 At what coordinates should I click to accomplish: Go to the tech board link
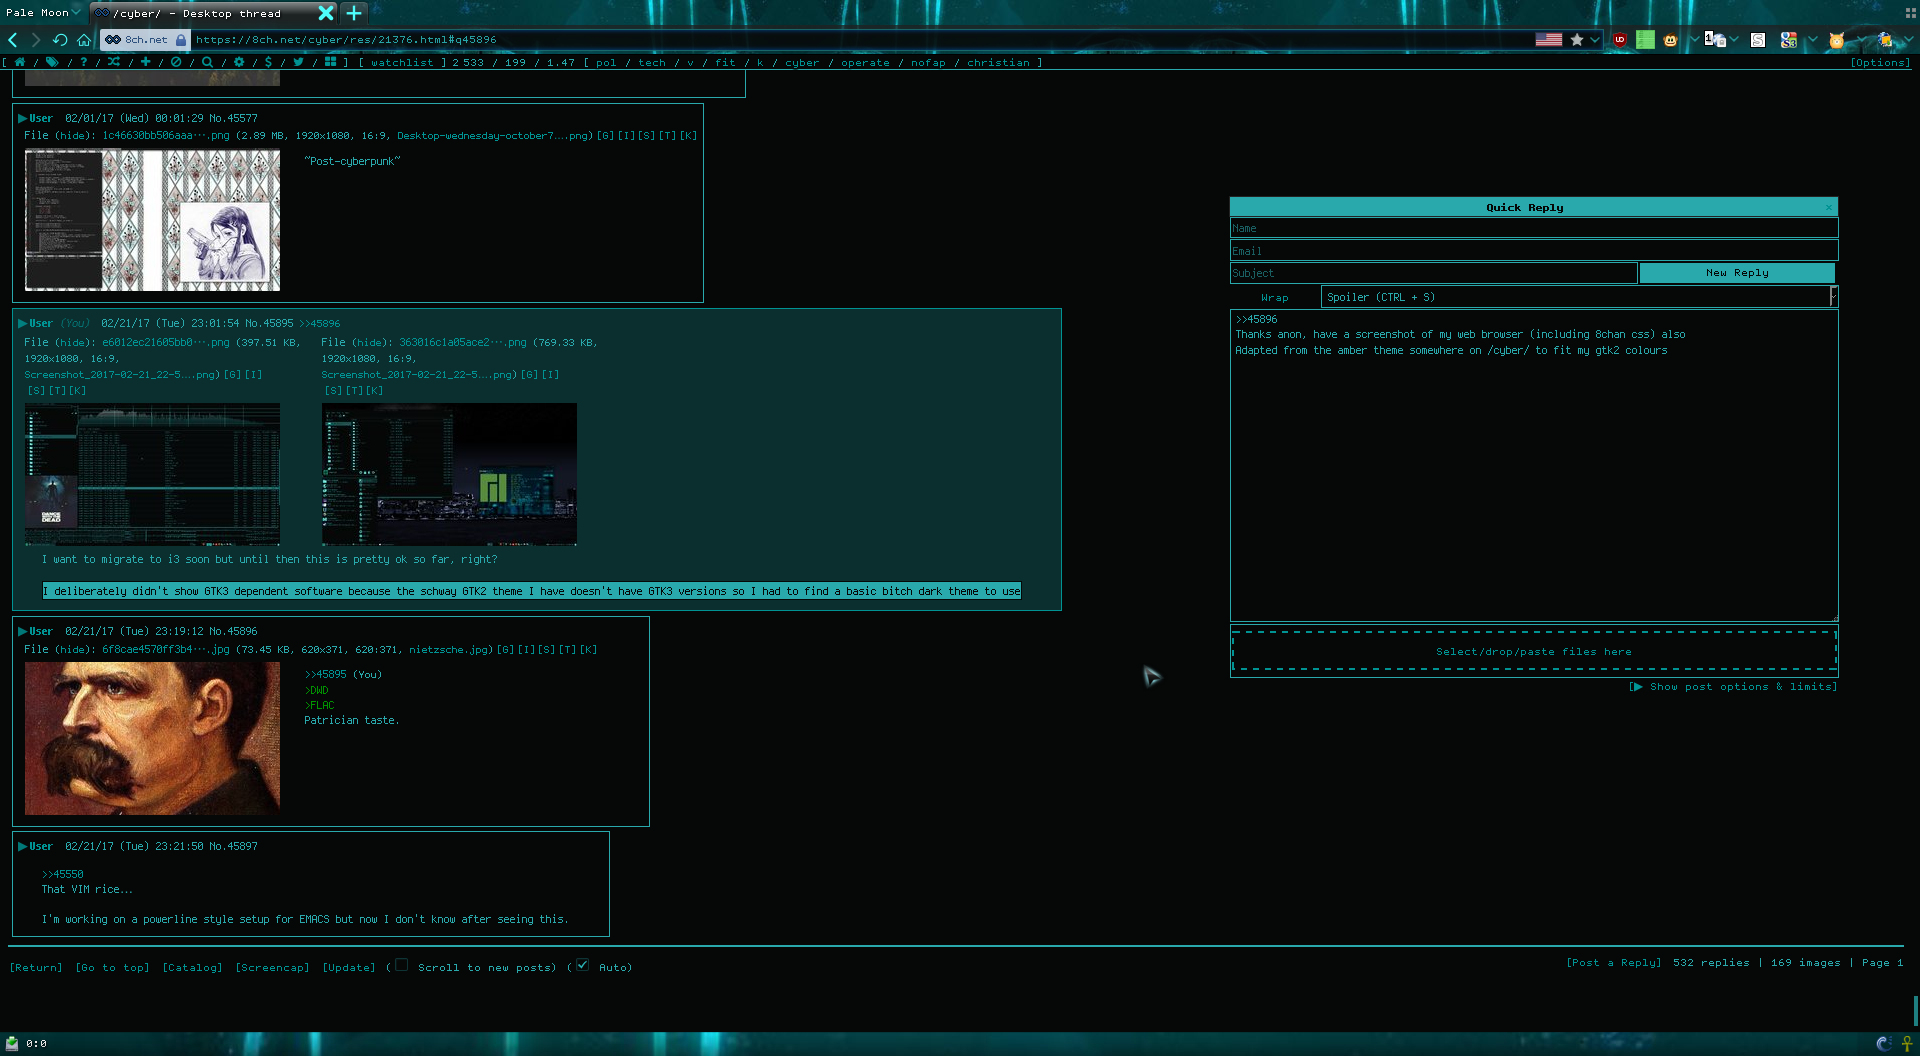[x=652, y=62]
